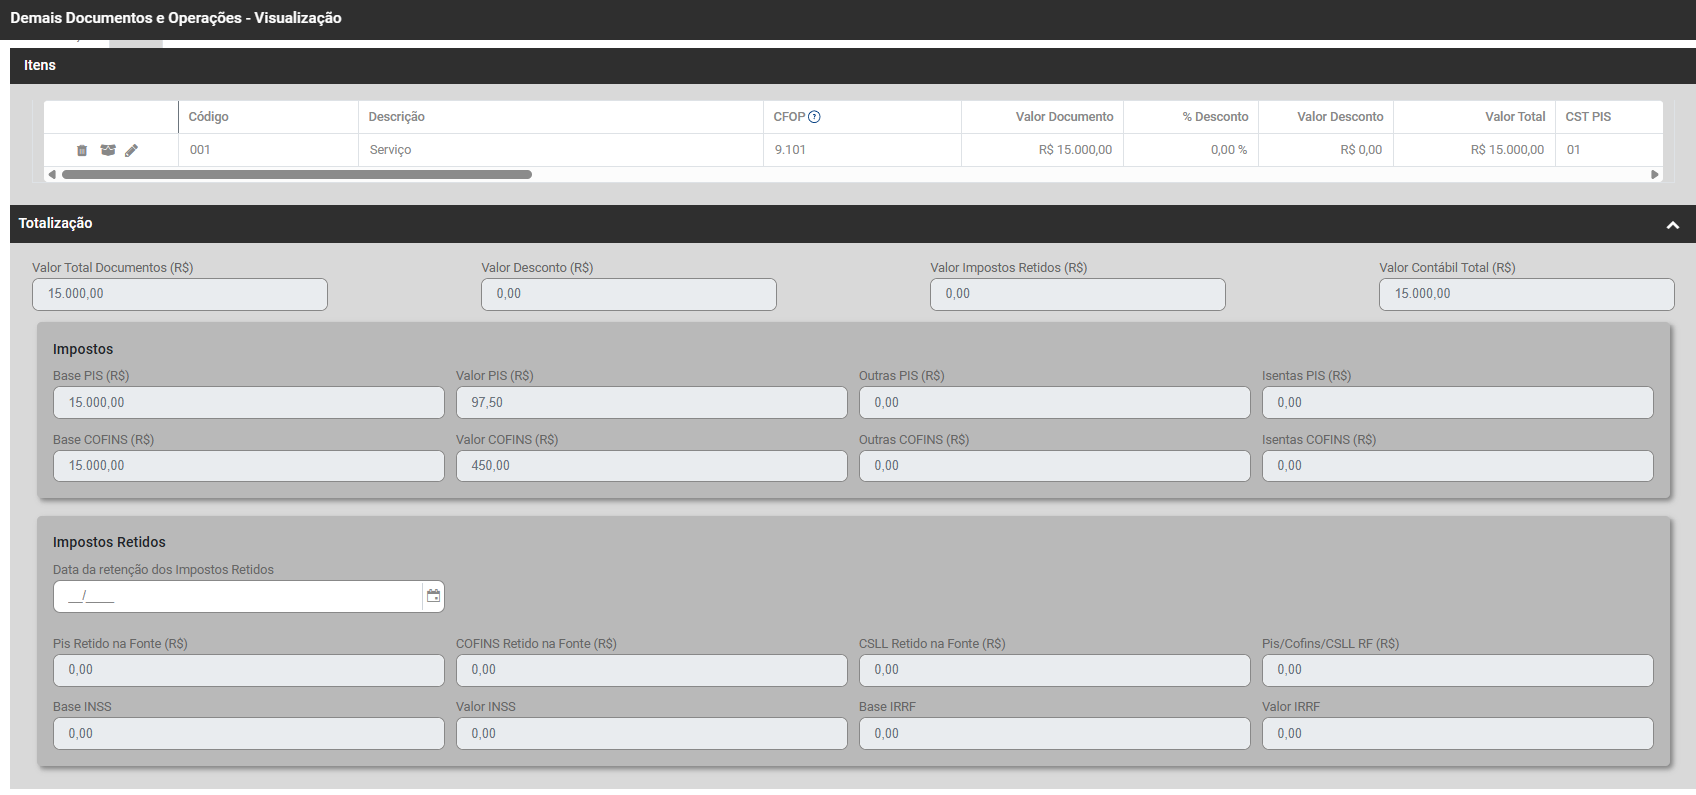This screenshot has height=795, width=1696.
Task: Focus the Base PIS (R$) field
Action: pyautogui.click(x=249, y=403)
